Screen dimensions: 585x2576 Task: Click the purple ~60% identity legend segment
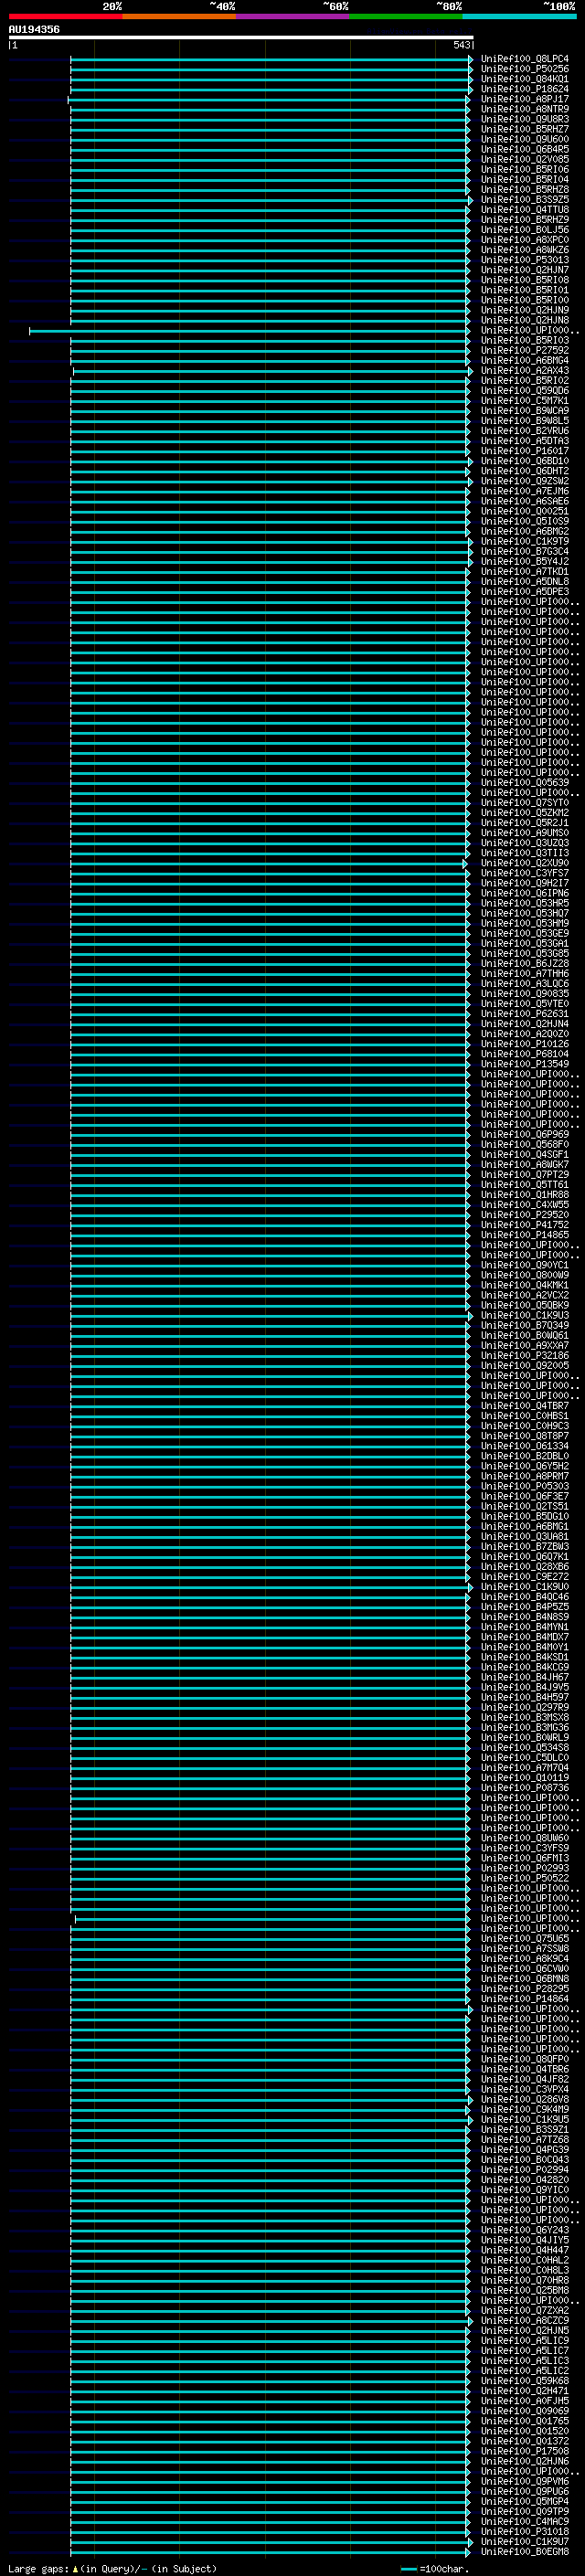(x=293, y=16)
